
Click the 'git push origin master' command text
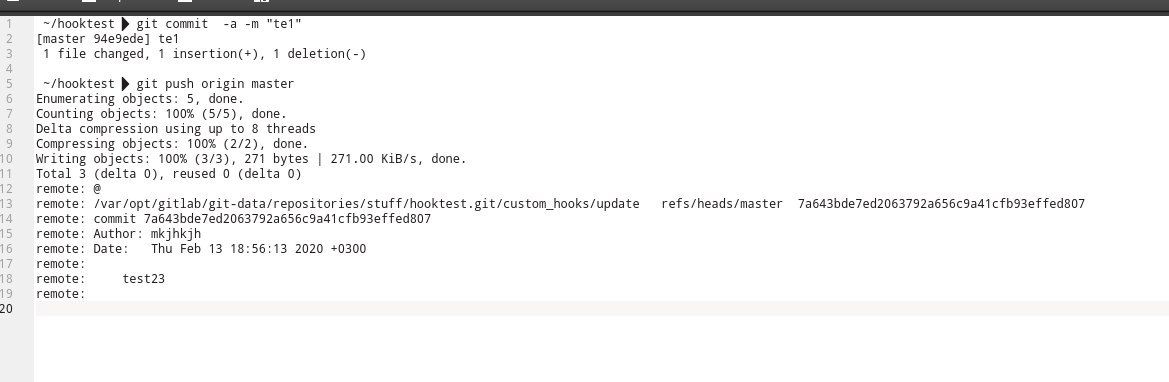click(x=215, y=84)
